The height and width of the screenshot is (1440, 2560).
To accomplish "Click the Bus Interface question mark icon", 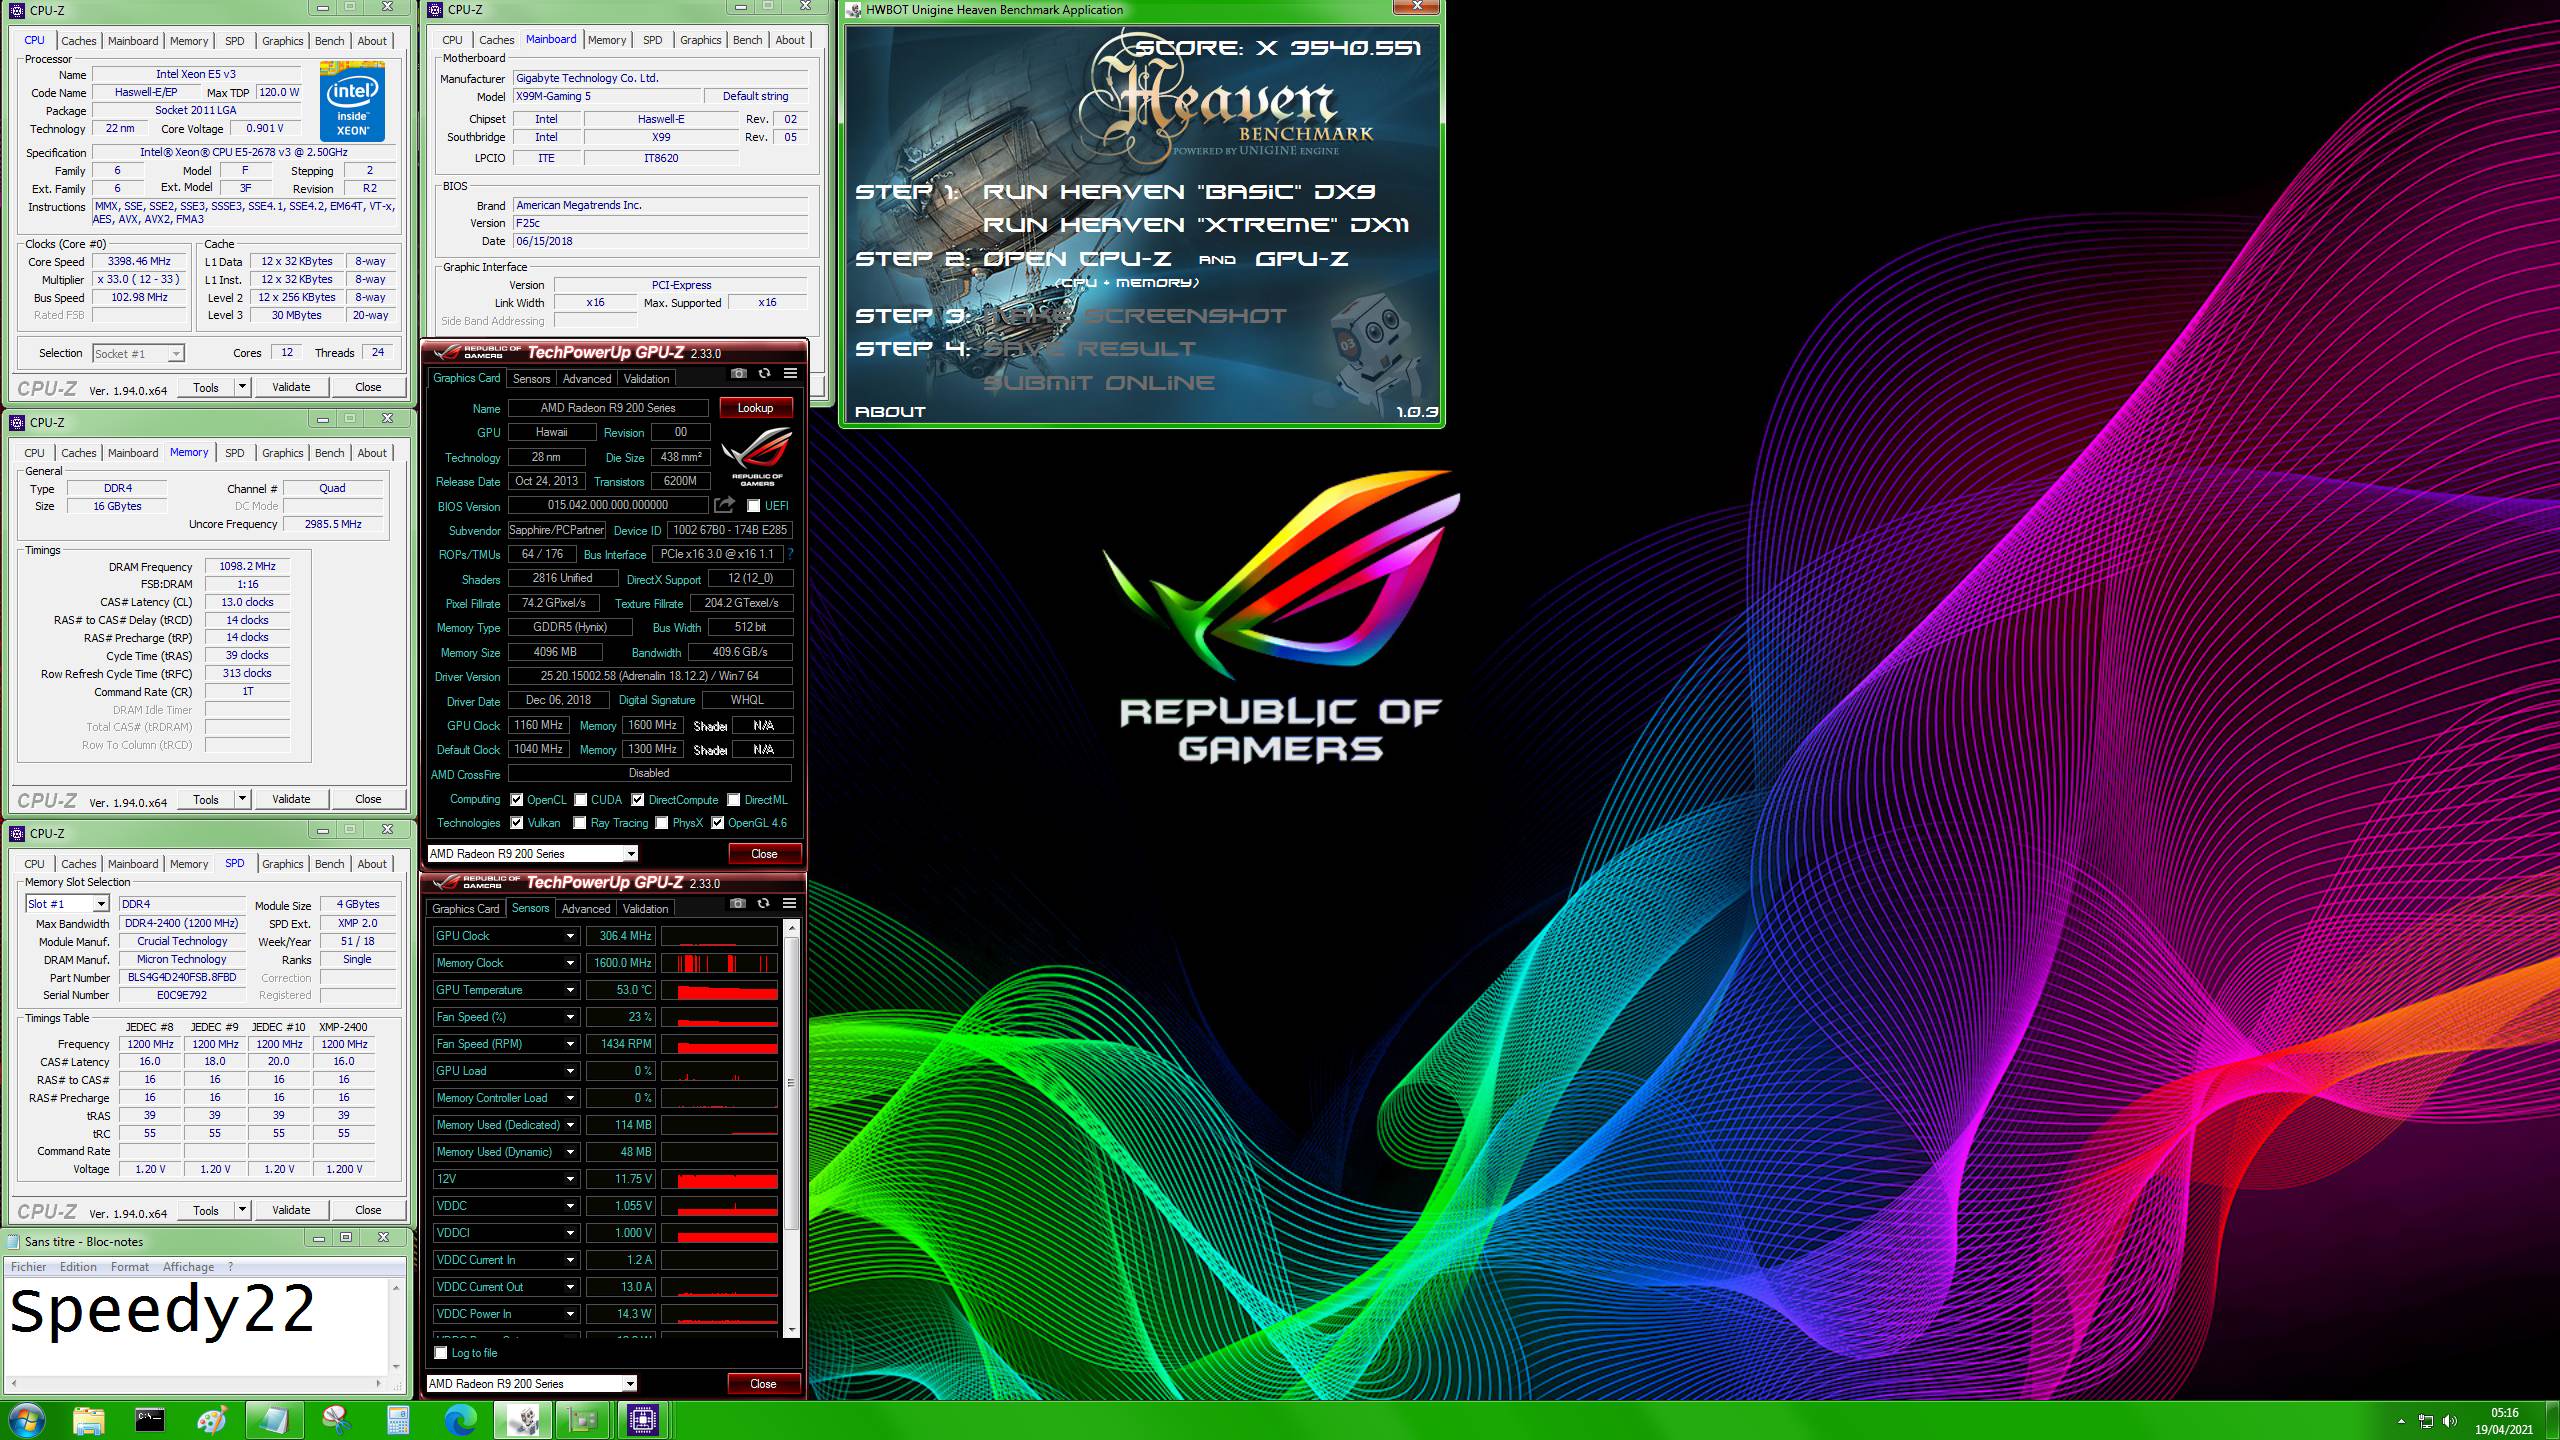I will [x=790, y=554].
